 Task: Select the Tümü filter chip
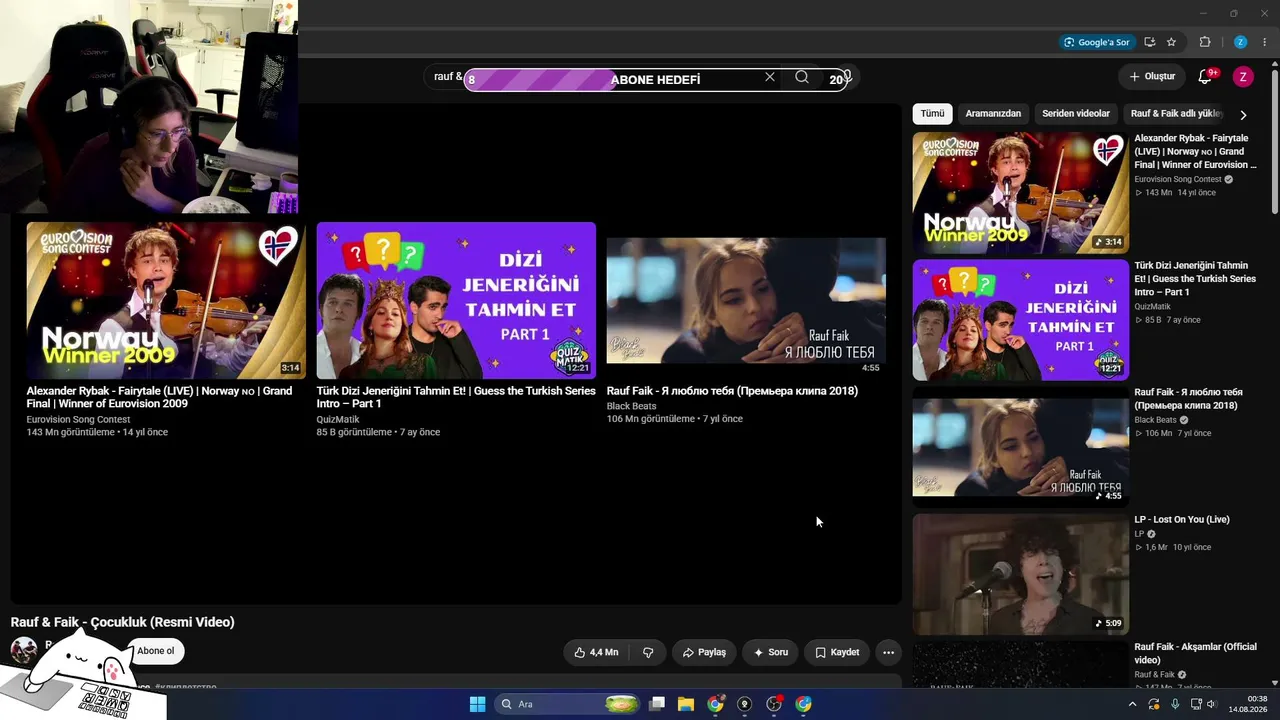click(932, 114)
